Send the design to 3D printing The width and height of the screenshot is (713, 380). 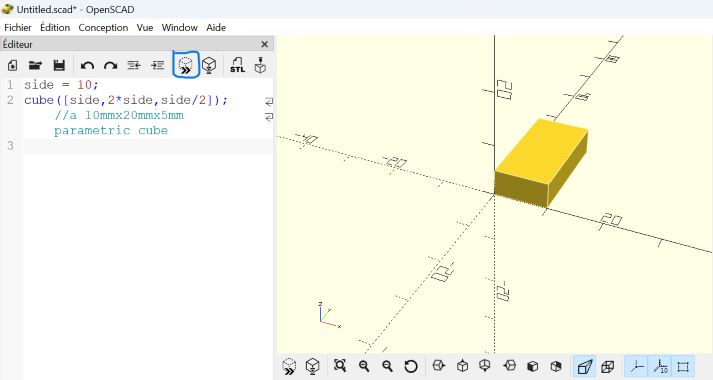point(260,65)
